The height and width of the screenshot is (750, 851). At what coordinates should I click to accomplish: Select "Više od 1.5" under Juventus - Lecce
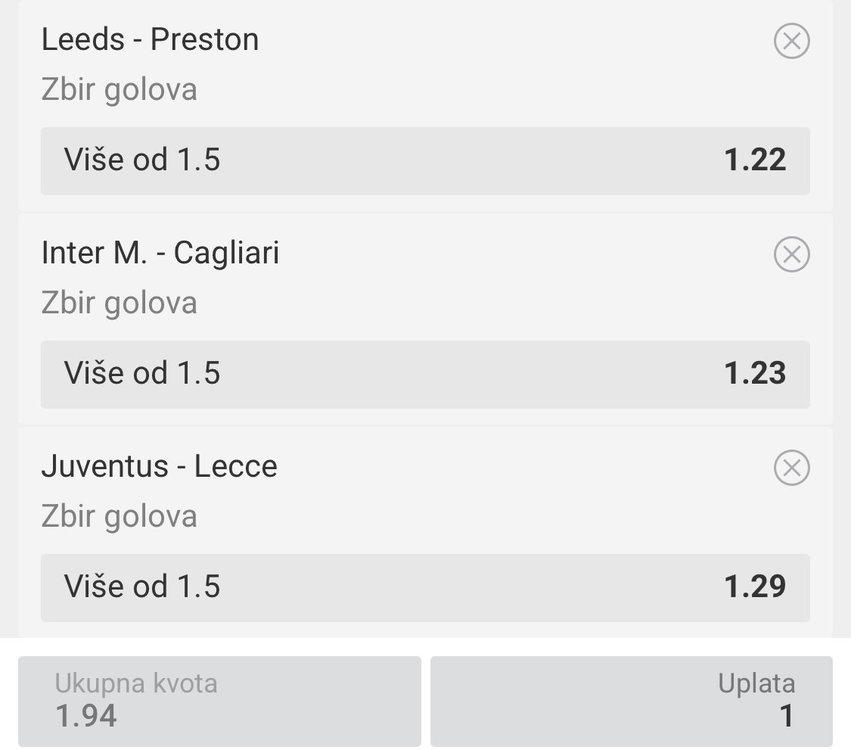tap(142, 586)
